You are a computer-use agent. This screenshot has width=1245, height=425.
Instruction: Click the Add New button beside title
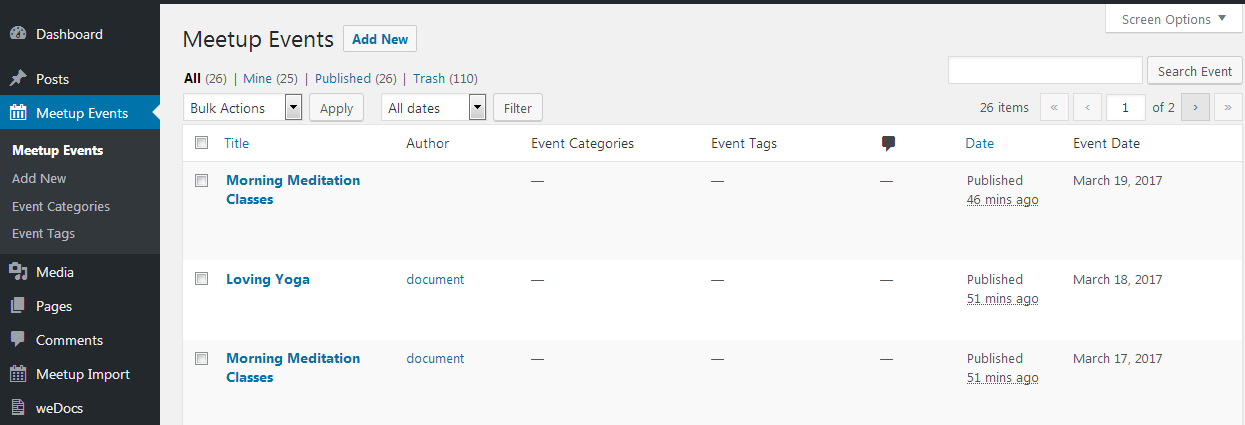[380, 39]
